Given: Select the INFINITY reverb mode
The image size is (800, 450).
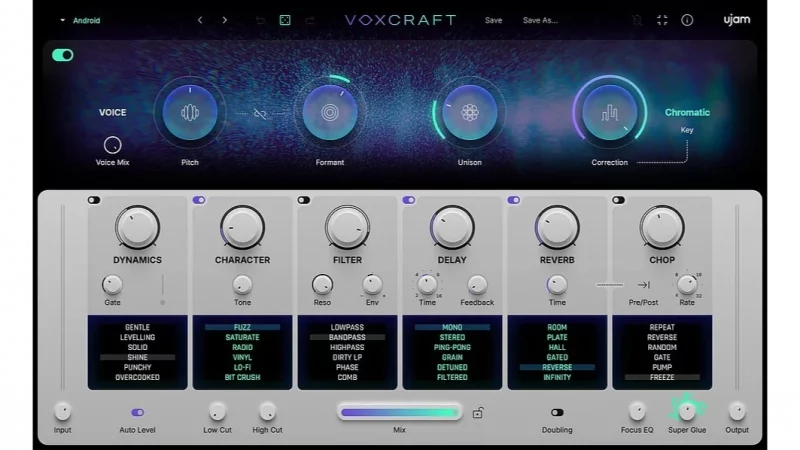Looking at the screenshot, I should pos(557,378).
